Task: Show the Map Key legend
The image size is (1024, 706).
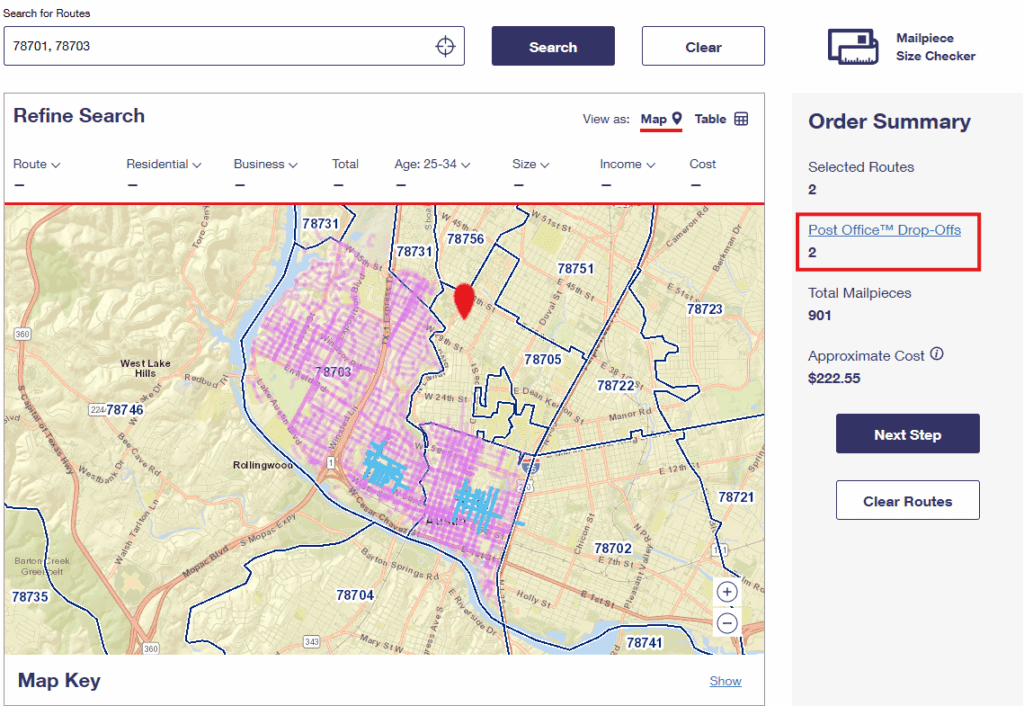Action: pyautogui.click(x=725, y=681)
